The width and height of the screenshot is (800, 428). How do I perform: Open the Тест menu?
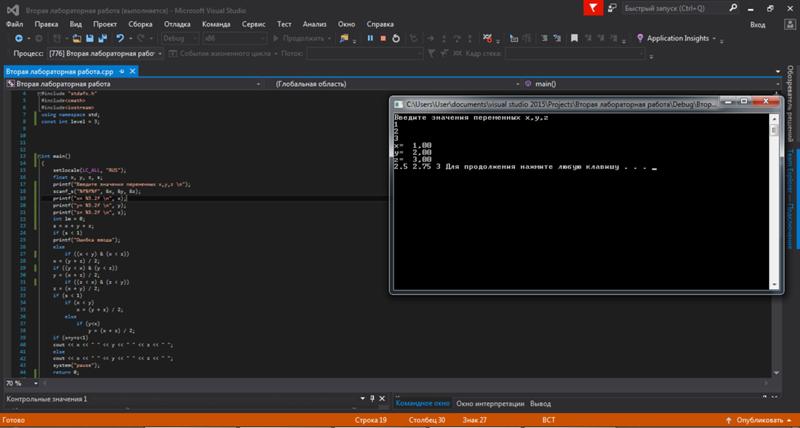point(284,24)
